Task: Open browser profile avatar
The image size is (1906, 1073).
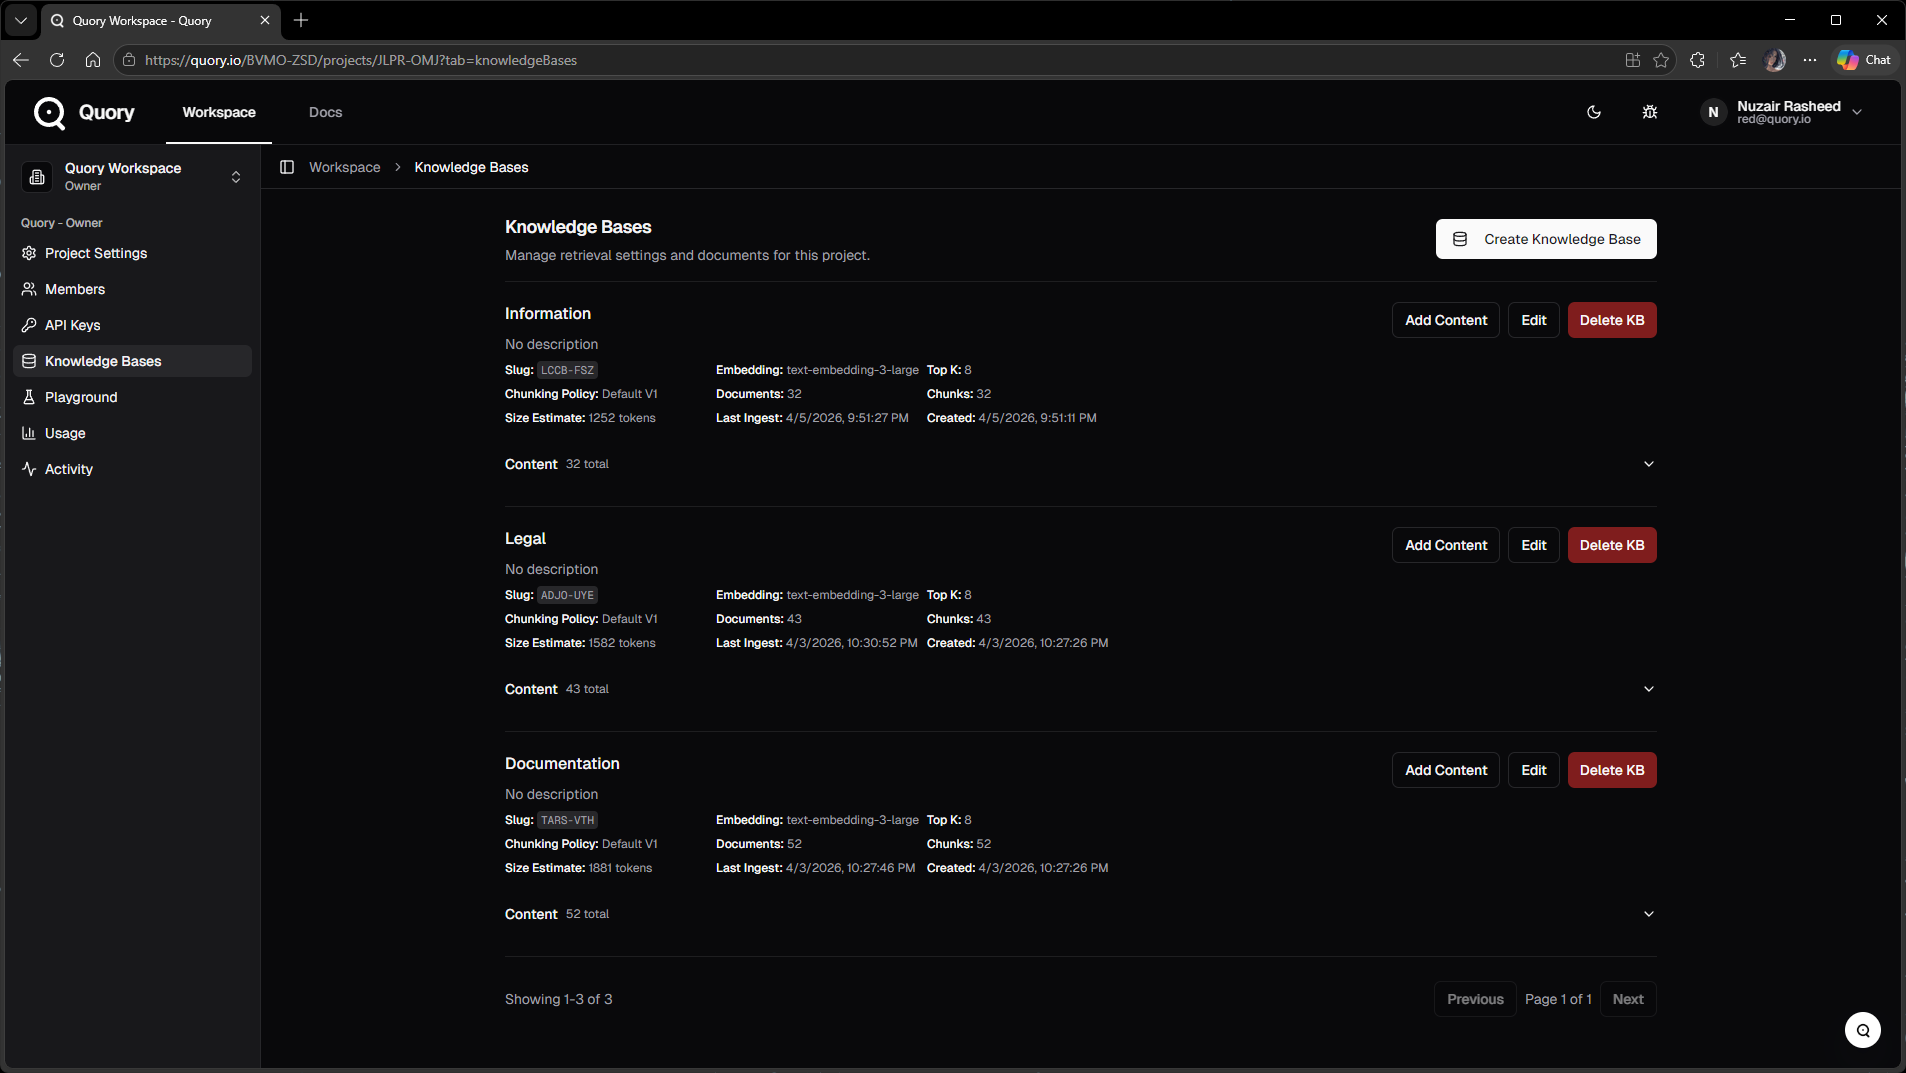Action: (x=1775, y=60)
